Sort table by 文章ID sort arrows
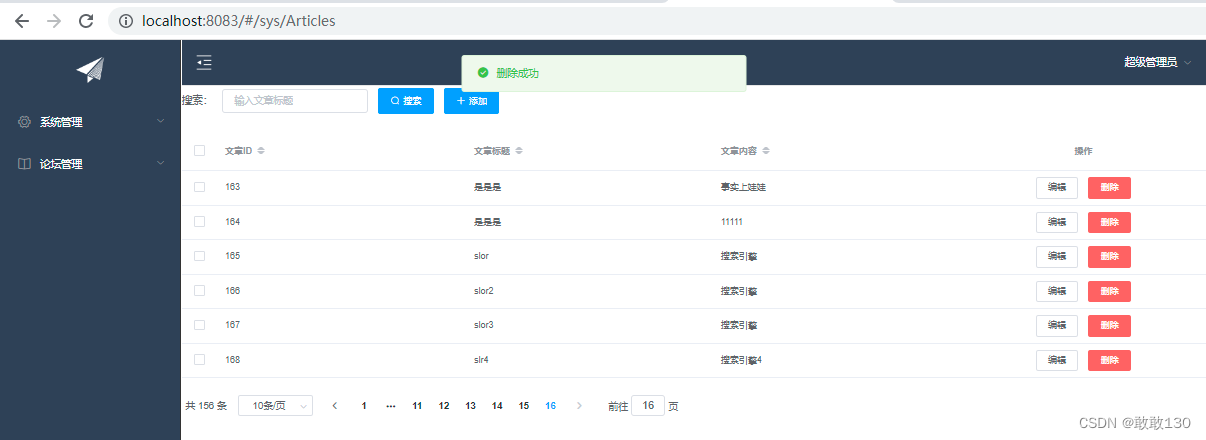Screen dimensions: 1206x440 (x=261, y=151)
